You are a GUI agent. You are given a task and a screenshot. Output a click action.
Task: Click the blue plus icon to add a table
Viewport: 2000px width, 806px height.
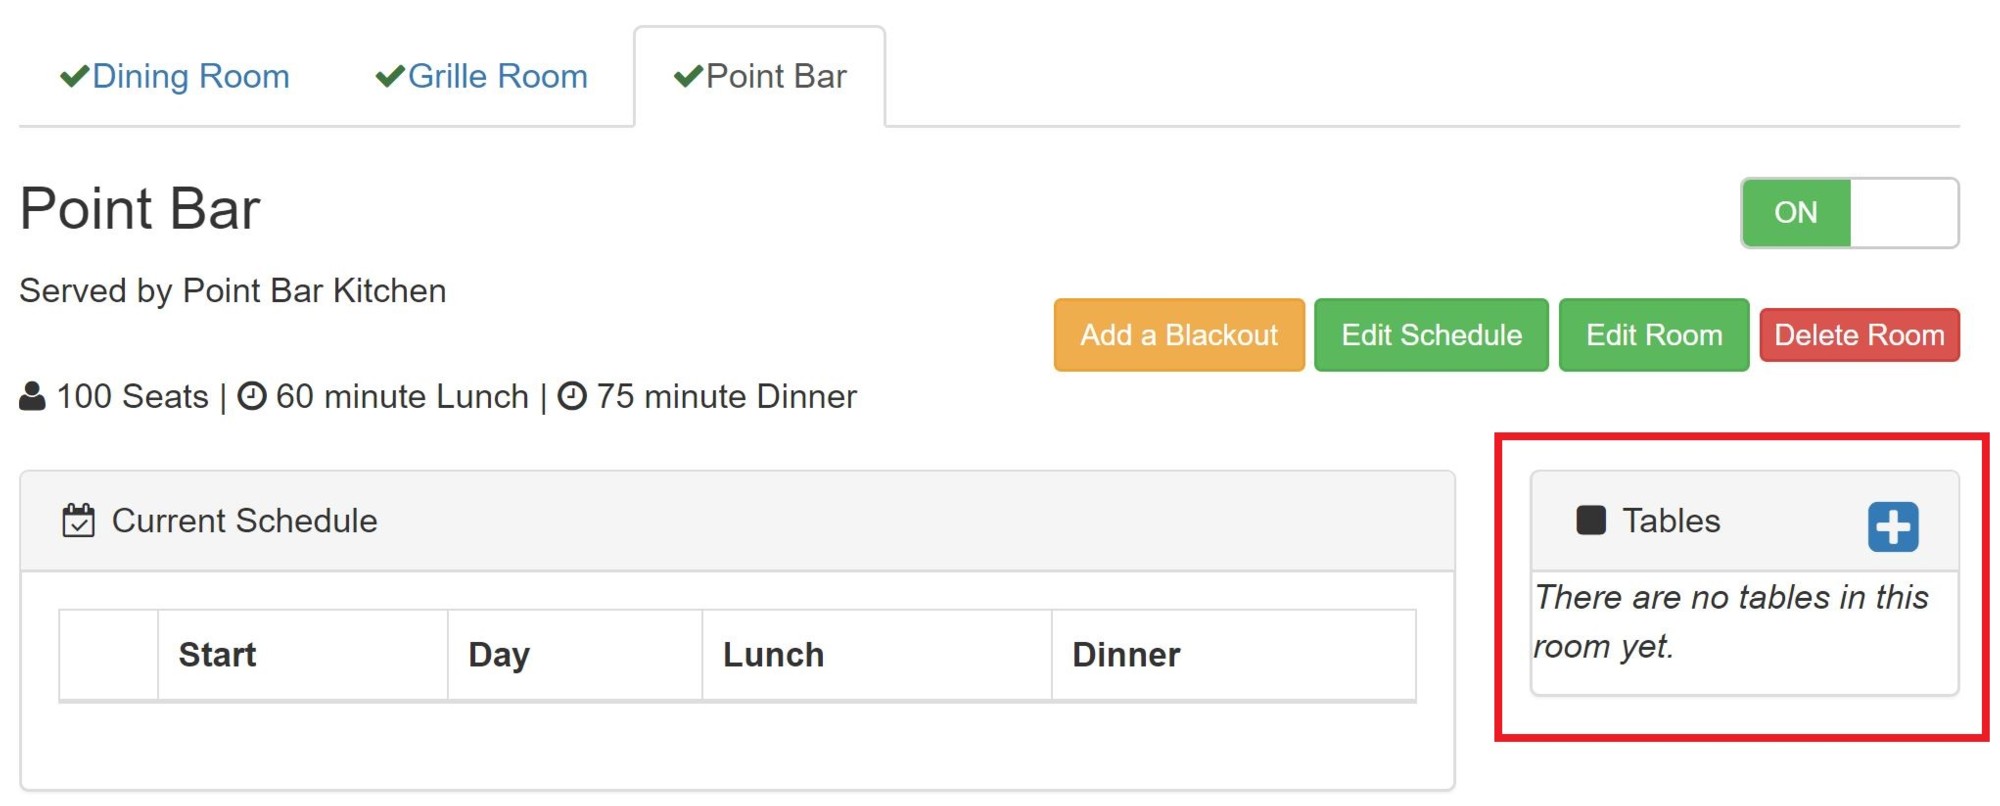1892,526
